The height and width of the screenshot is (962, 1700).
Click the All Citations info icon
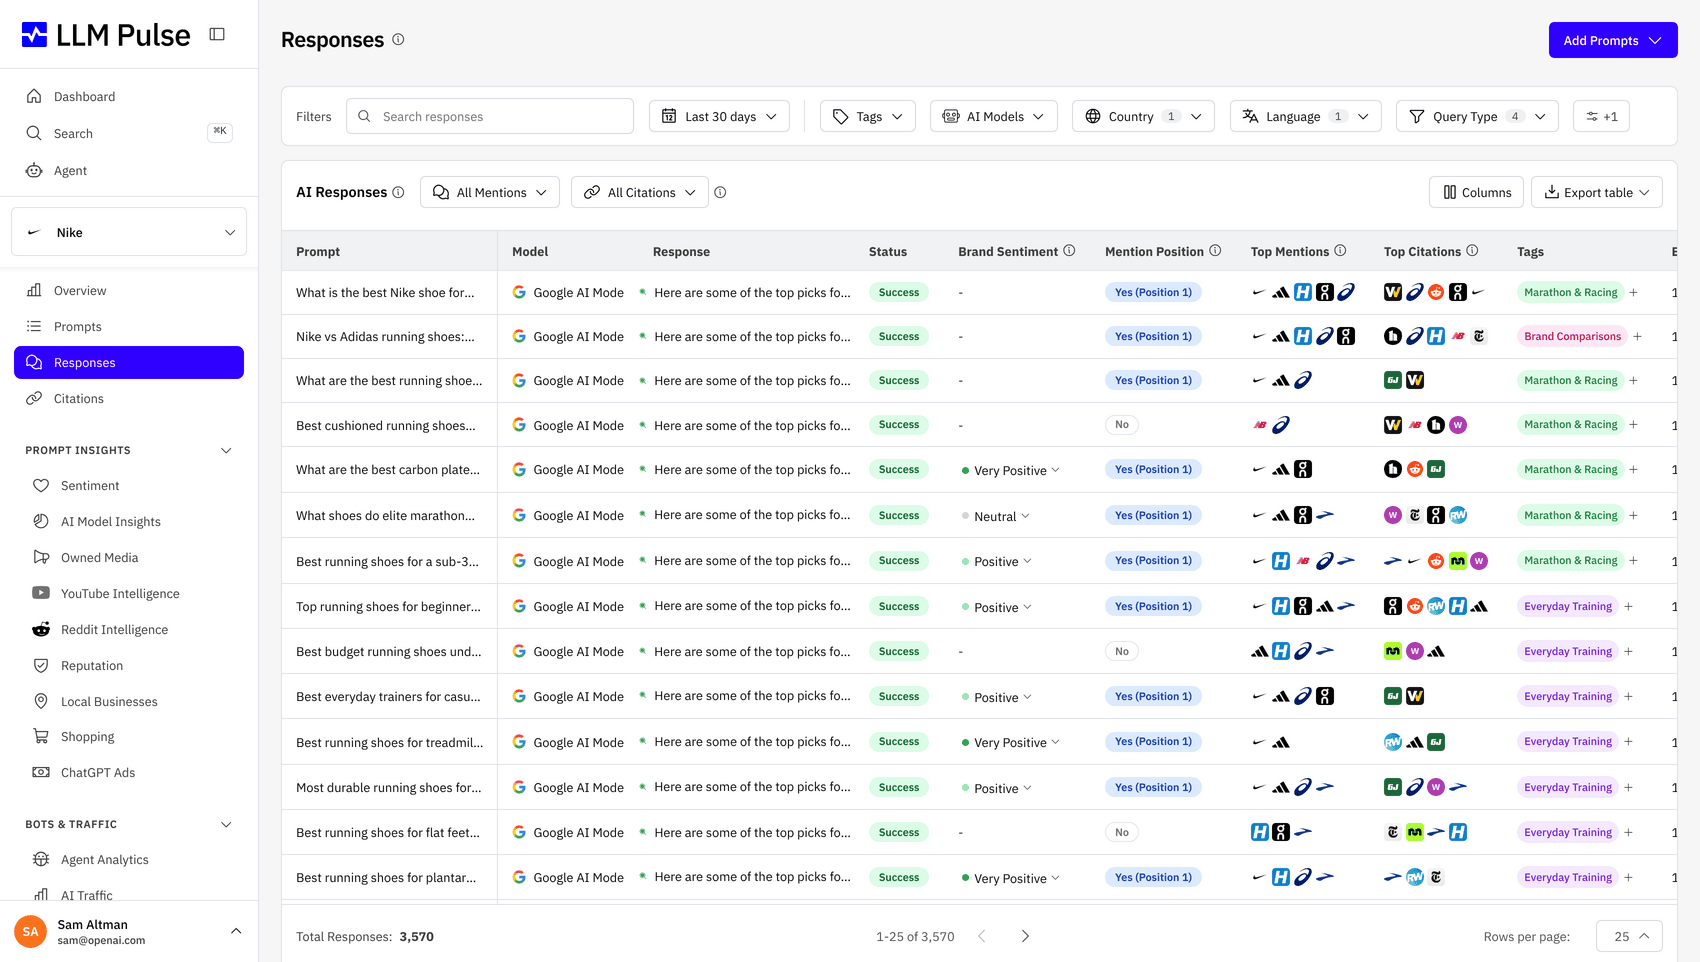[720, 192]
